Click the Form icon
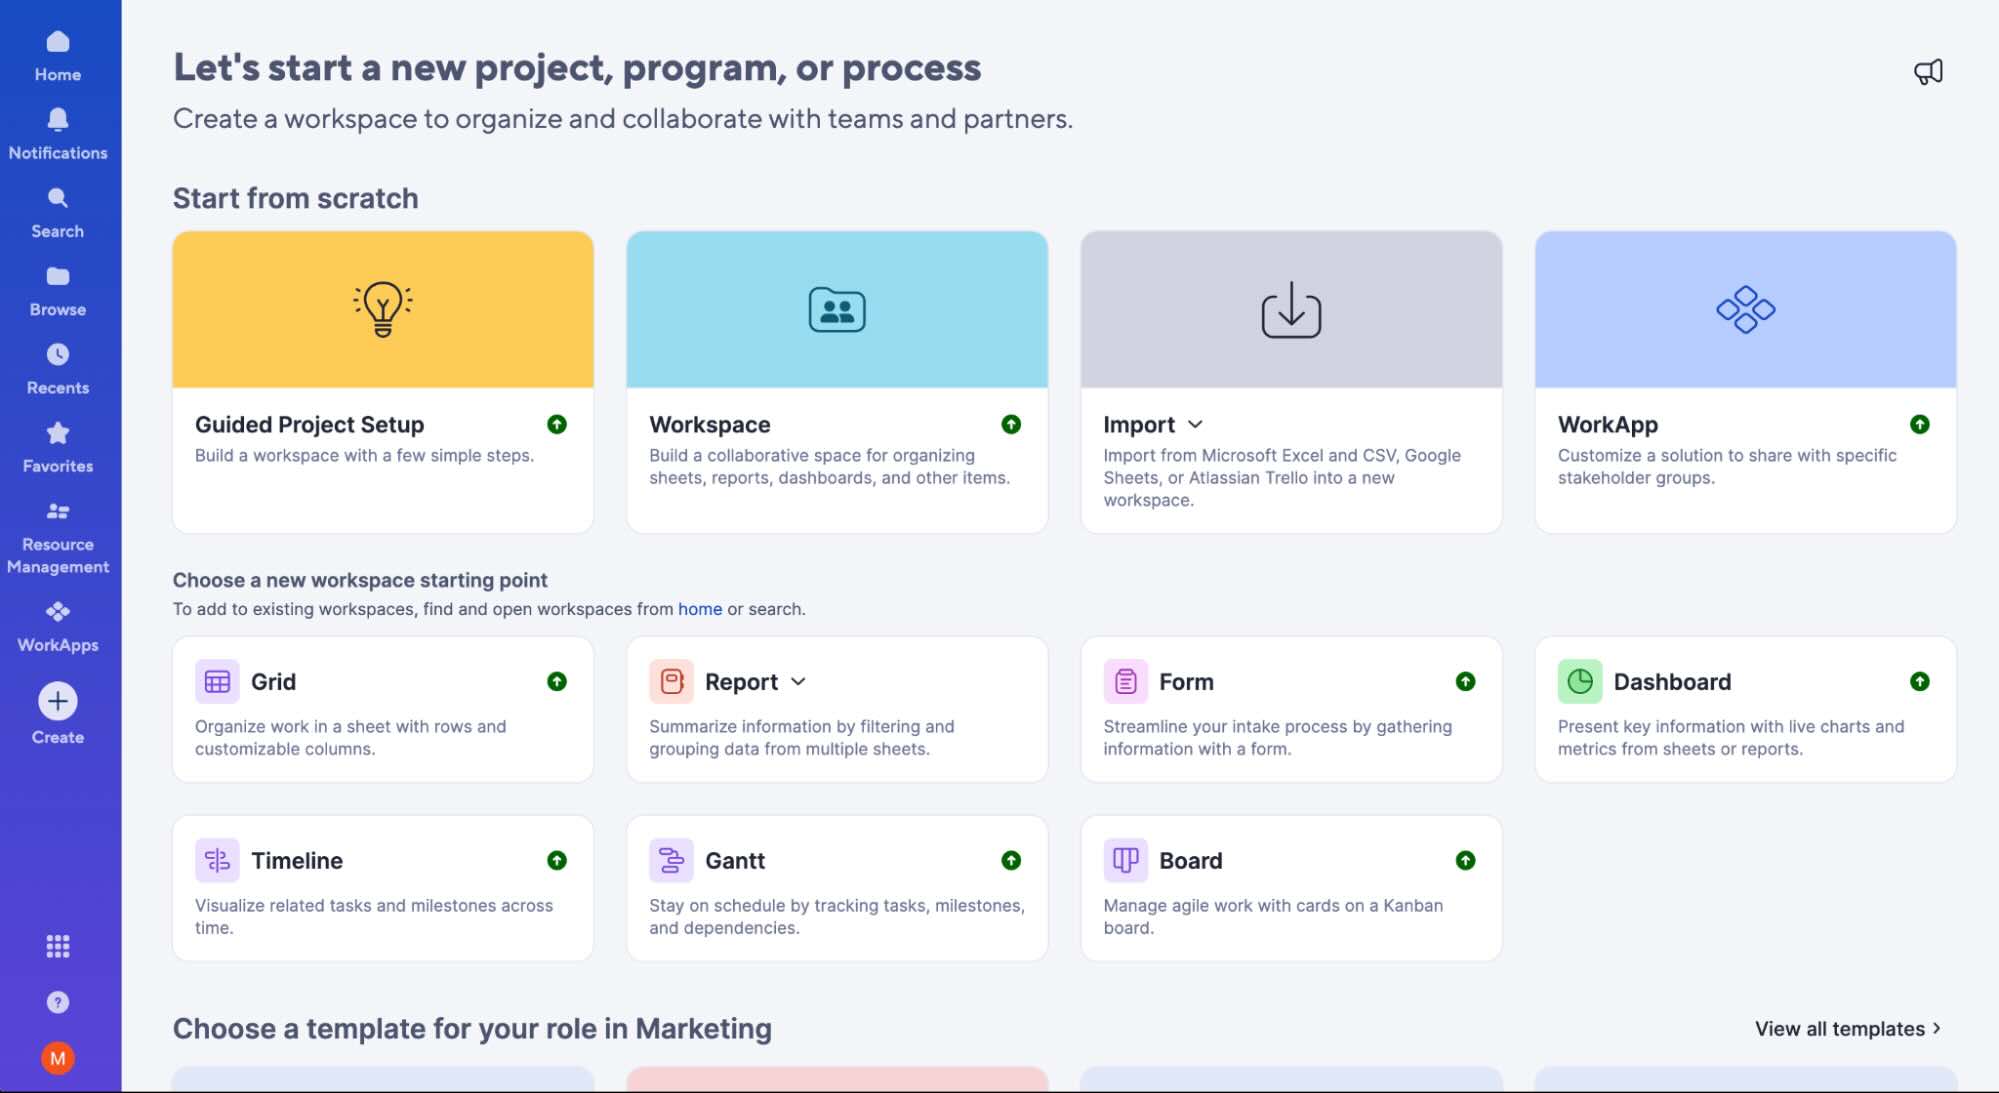The image size is (1999, 1093). click(x=1125, y=682)
